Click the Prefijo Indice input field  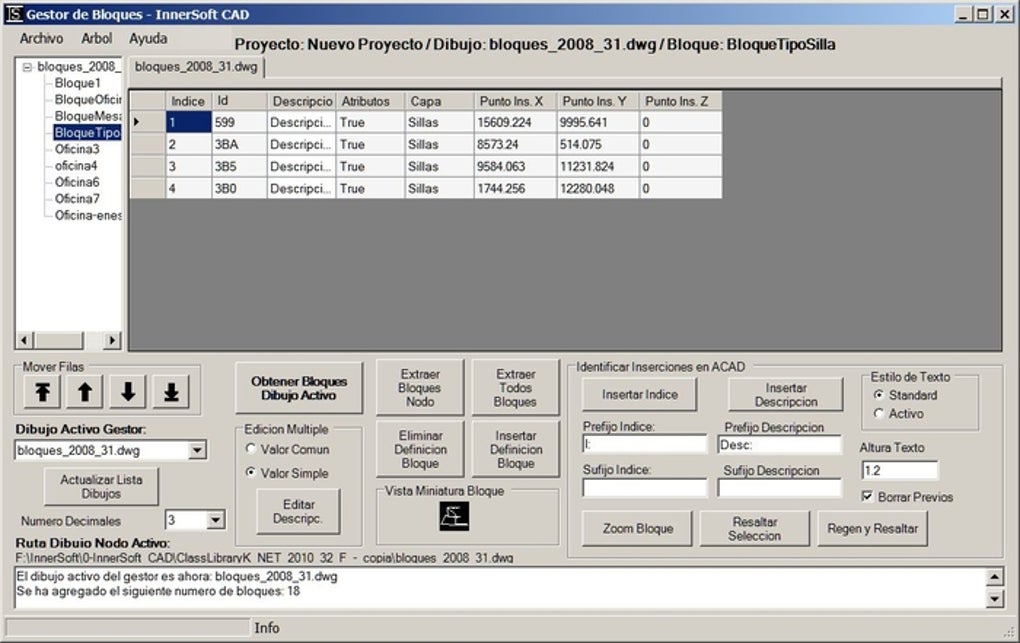(644, 444)
